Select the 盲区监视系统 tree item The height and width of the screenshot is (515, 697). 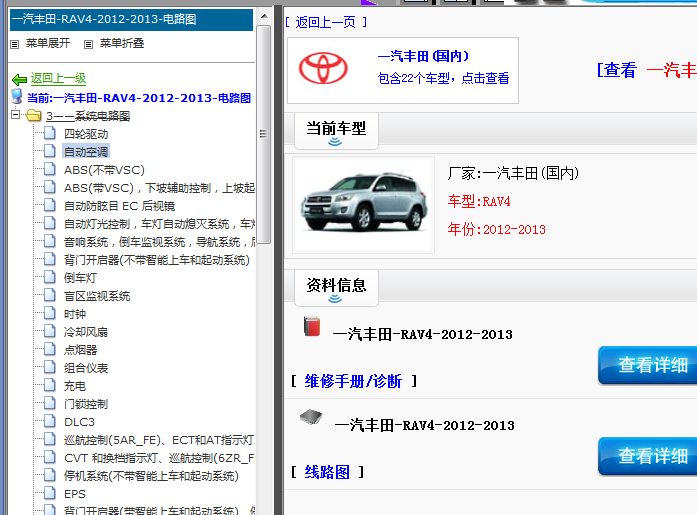tap(97, 296)
